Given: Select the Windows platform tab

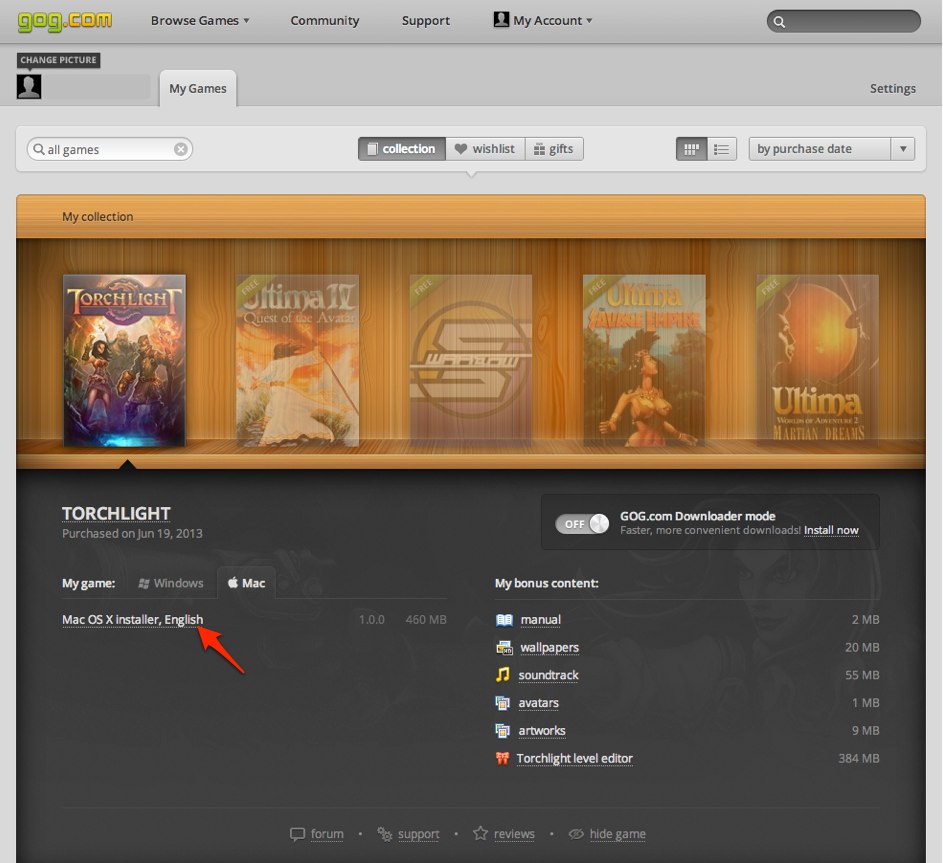Looking at the screenshot, I should tap(171, 583).
